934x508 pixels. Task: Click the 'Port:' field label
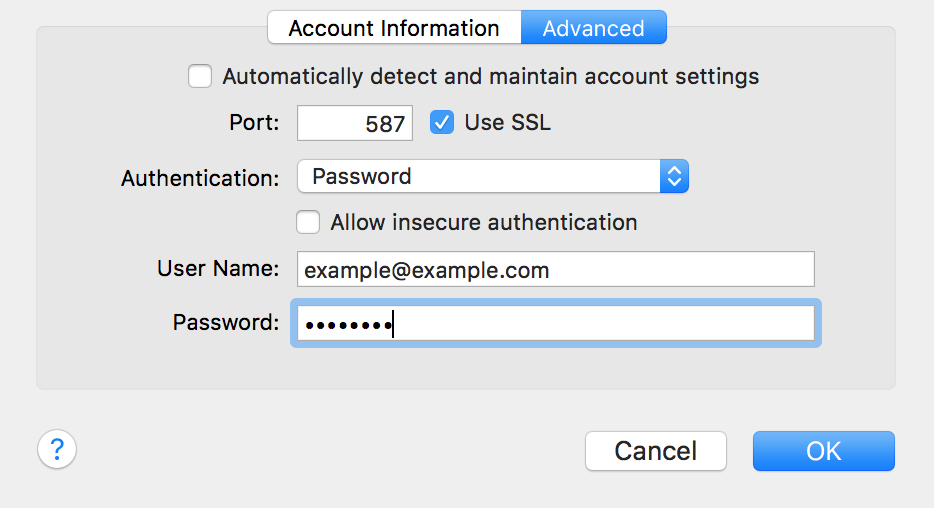(254, 123)
